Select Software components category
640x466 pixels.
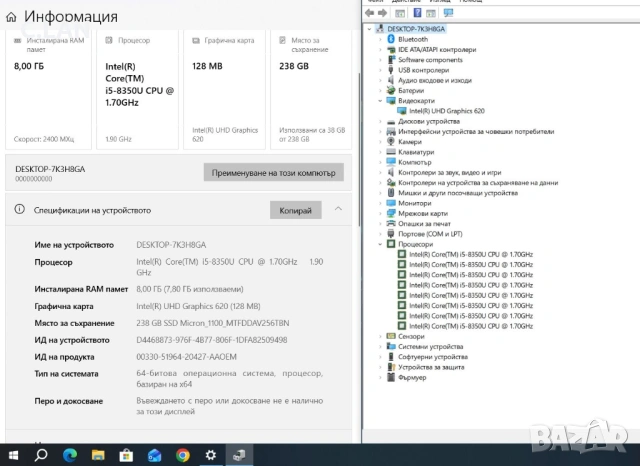(430, 60)
